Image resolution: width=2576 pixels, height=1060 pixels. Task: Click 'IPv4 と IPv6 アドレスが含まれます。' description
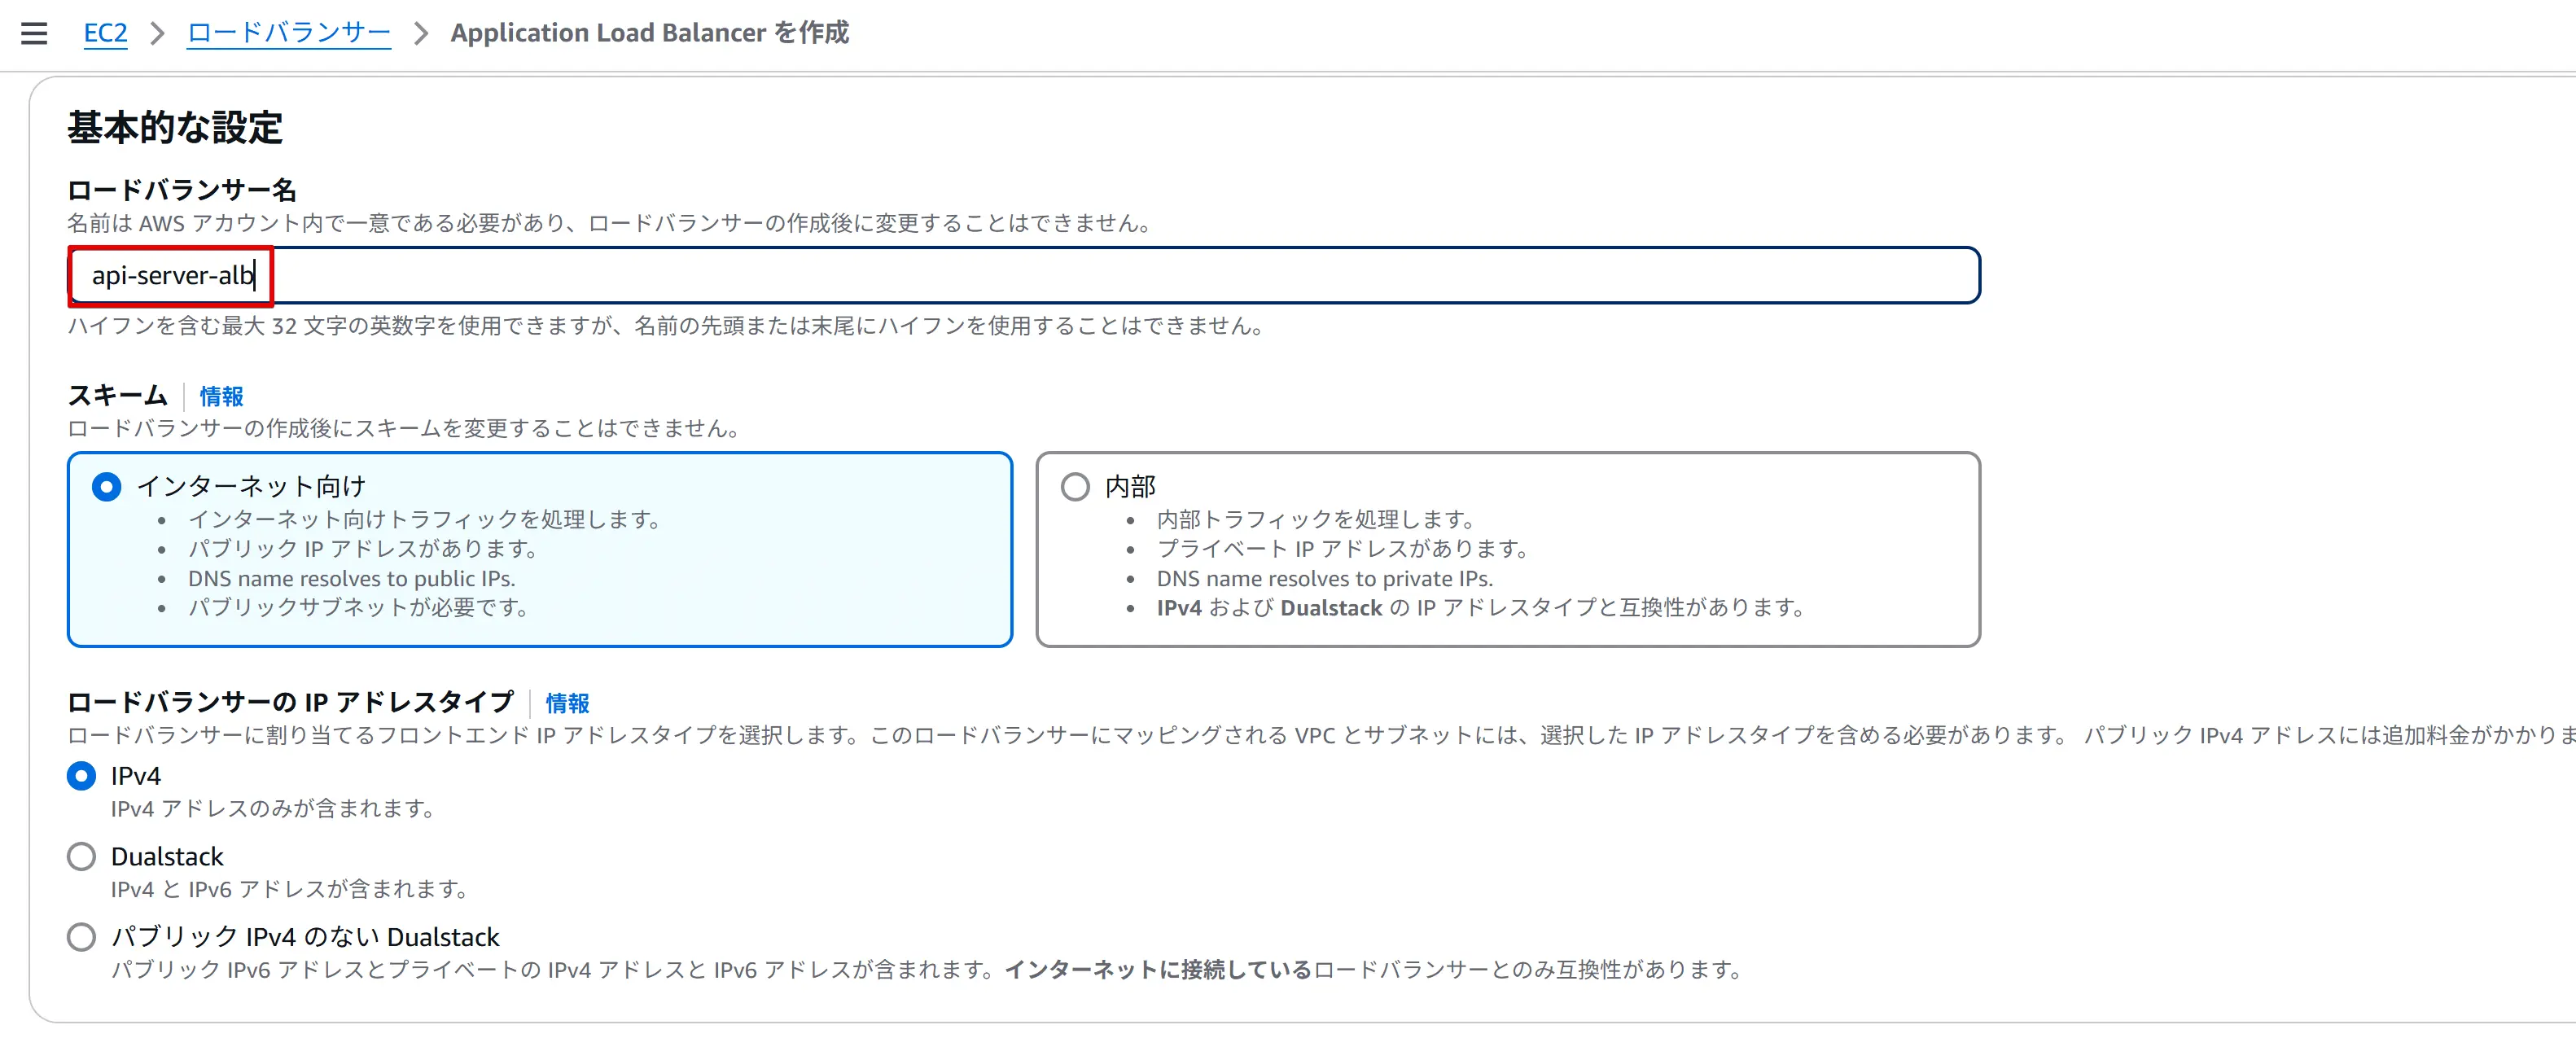pos(289,889)
